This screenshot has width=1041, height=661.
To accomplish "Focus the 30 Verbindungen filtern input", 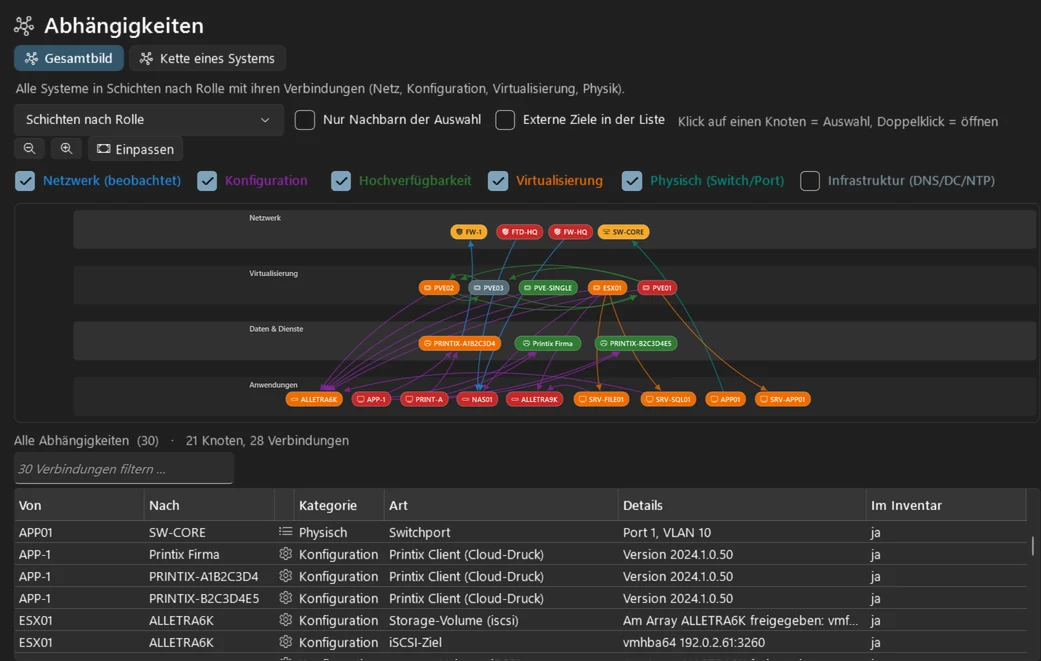I will tap(124, 469).
